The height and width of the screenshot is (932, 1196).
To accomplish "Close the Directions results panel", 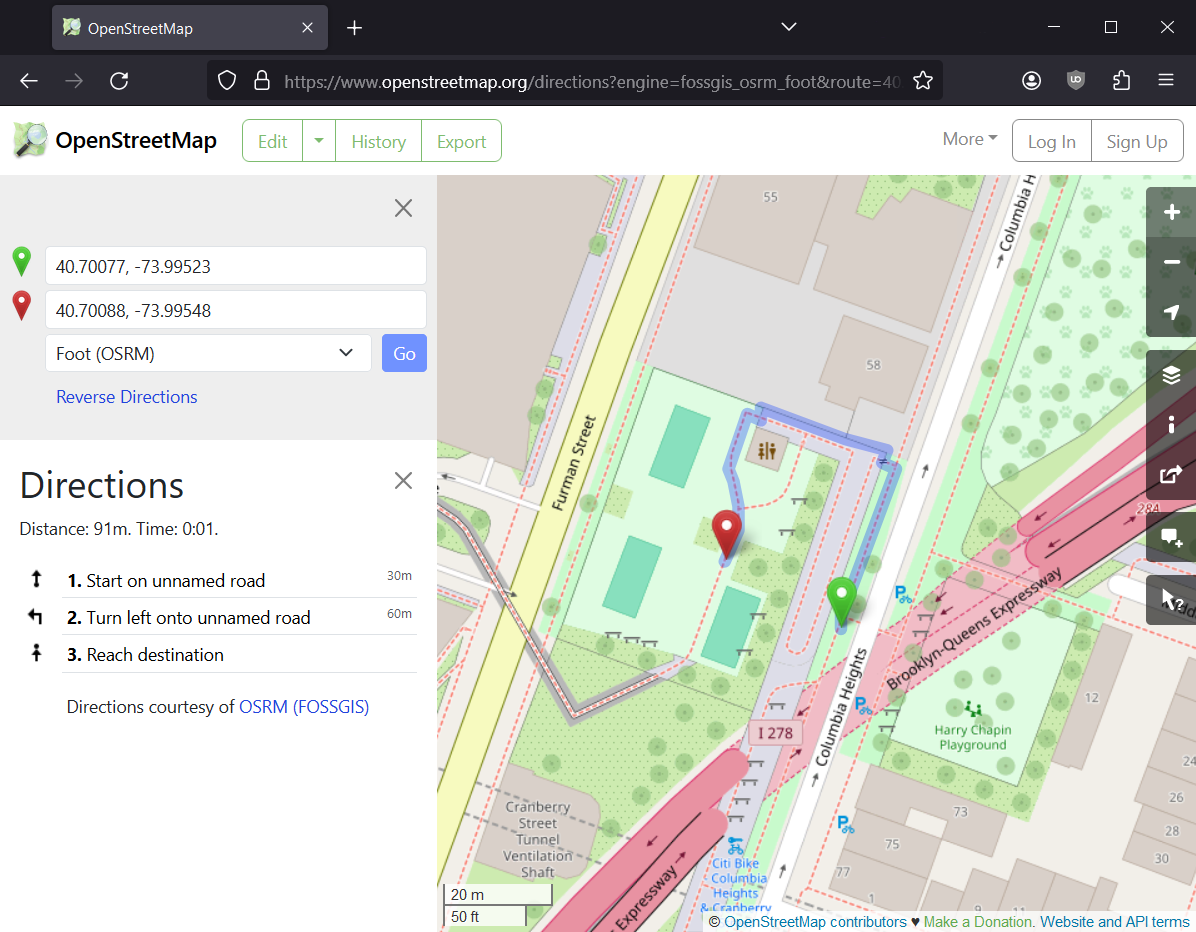I will click(x=403, y=480).
